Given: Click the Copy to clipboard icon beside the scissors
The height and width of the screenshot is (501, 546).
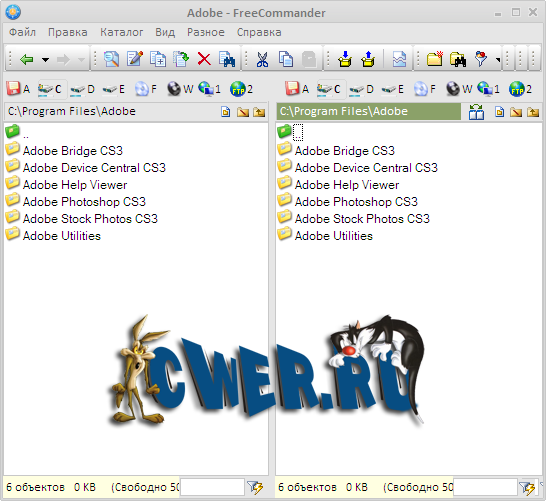Looking at the screenshot, I should click(286, 59).
